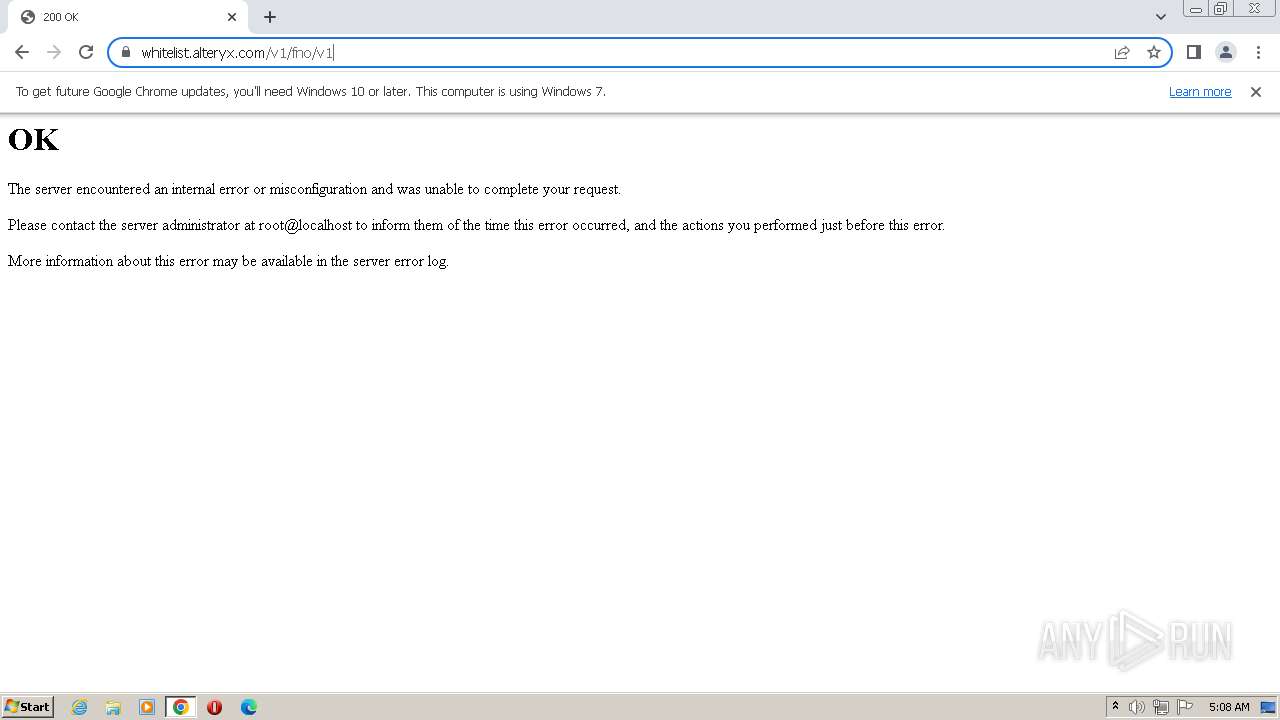The image size is (1280, 720).
Task: Launch Internet Explorer from taskbar
Action: [80, 707]
